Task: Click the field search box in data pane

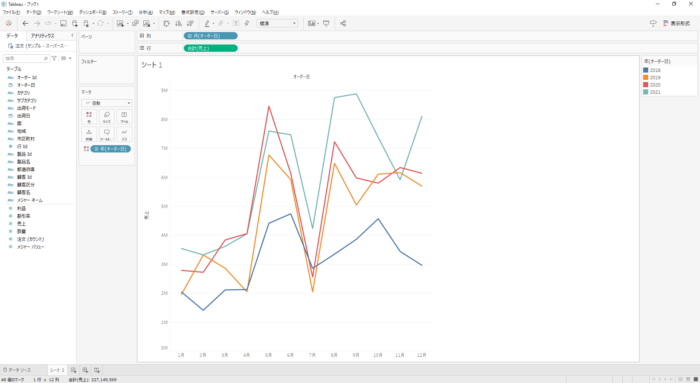Action: pos(26,58)
